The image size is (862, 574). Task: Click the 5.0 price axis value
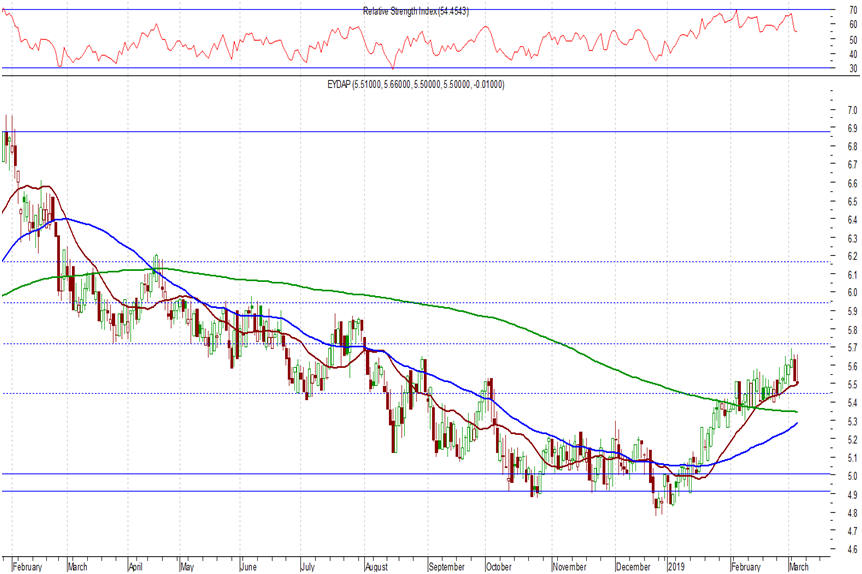(x=852, y=476)
